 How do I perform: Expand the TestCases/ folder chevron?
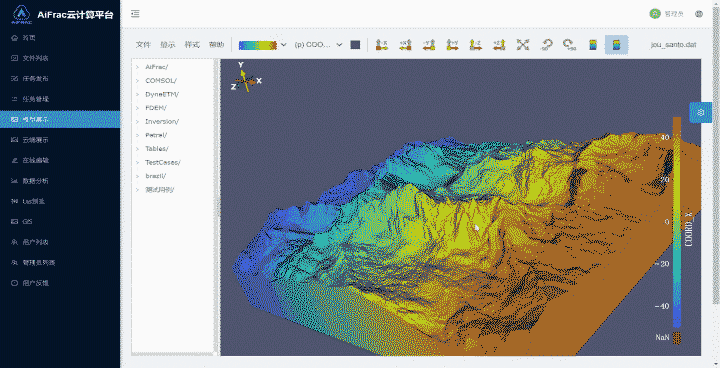coord(137,162)
